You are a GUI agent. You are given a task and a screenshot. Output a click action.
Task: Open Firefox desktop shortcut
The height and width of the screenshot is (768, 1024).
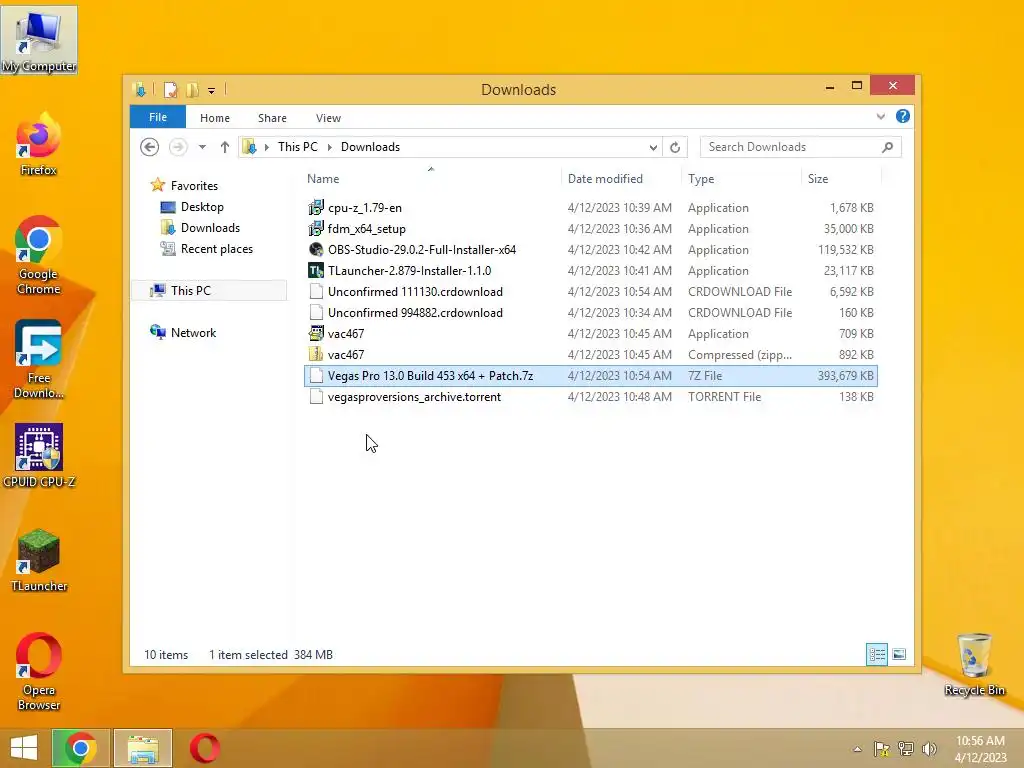click(39, 145)
